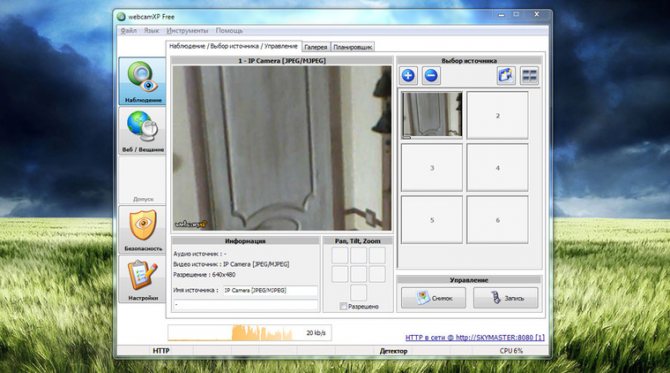Switch to the Планировщик tab
This screenshot has height=373, width=670.
(353, 47)
